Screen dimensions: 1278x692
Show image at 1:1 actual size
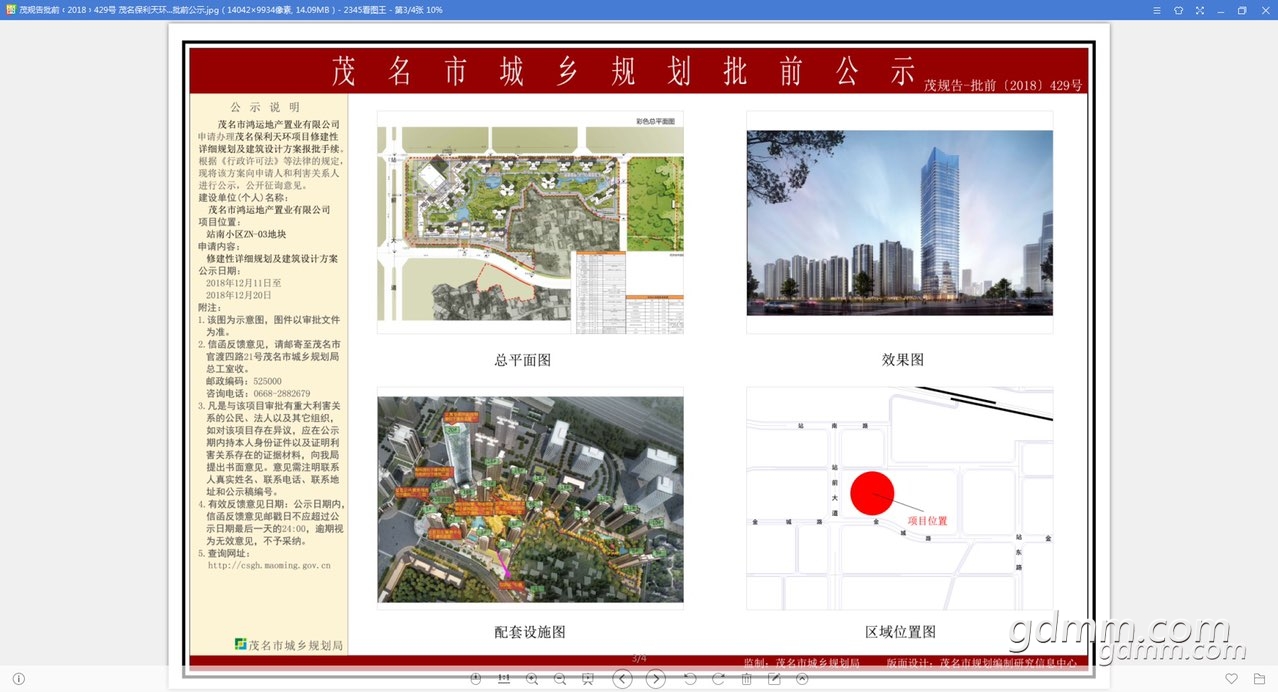pos(504,679)
